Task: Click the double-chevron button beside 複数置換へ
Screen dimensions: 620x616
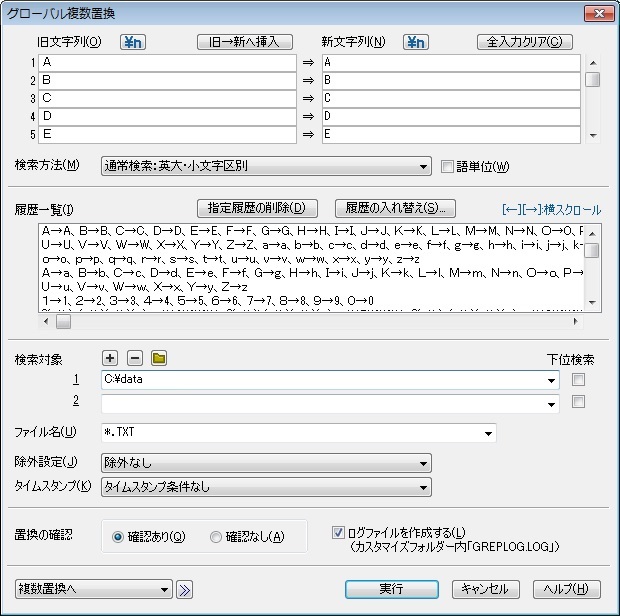Action: click(x=184, y=590)
